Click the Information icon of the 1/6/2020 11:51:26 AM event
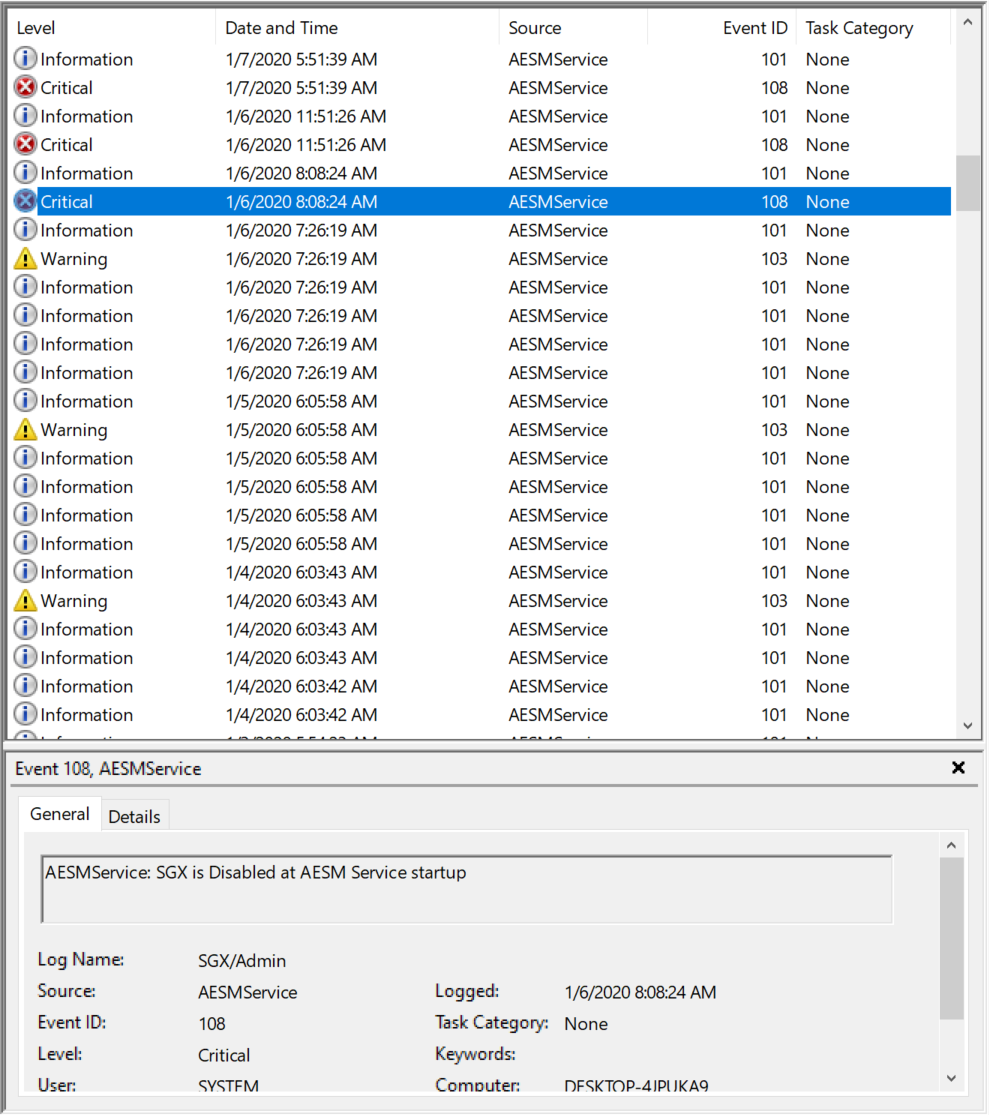Viewport: 989px width, 1115px height. (25, 115)
